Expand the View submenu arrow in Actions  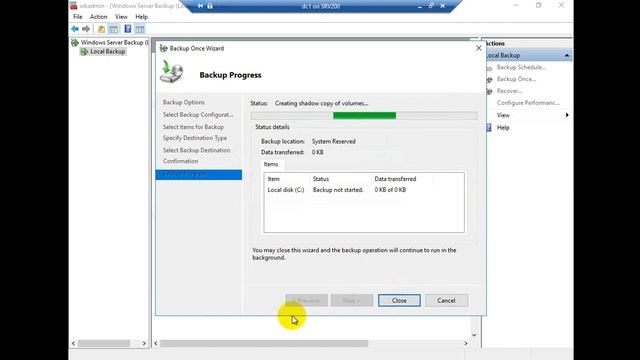(x=567, y=115)
